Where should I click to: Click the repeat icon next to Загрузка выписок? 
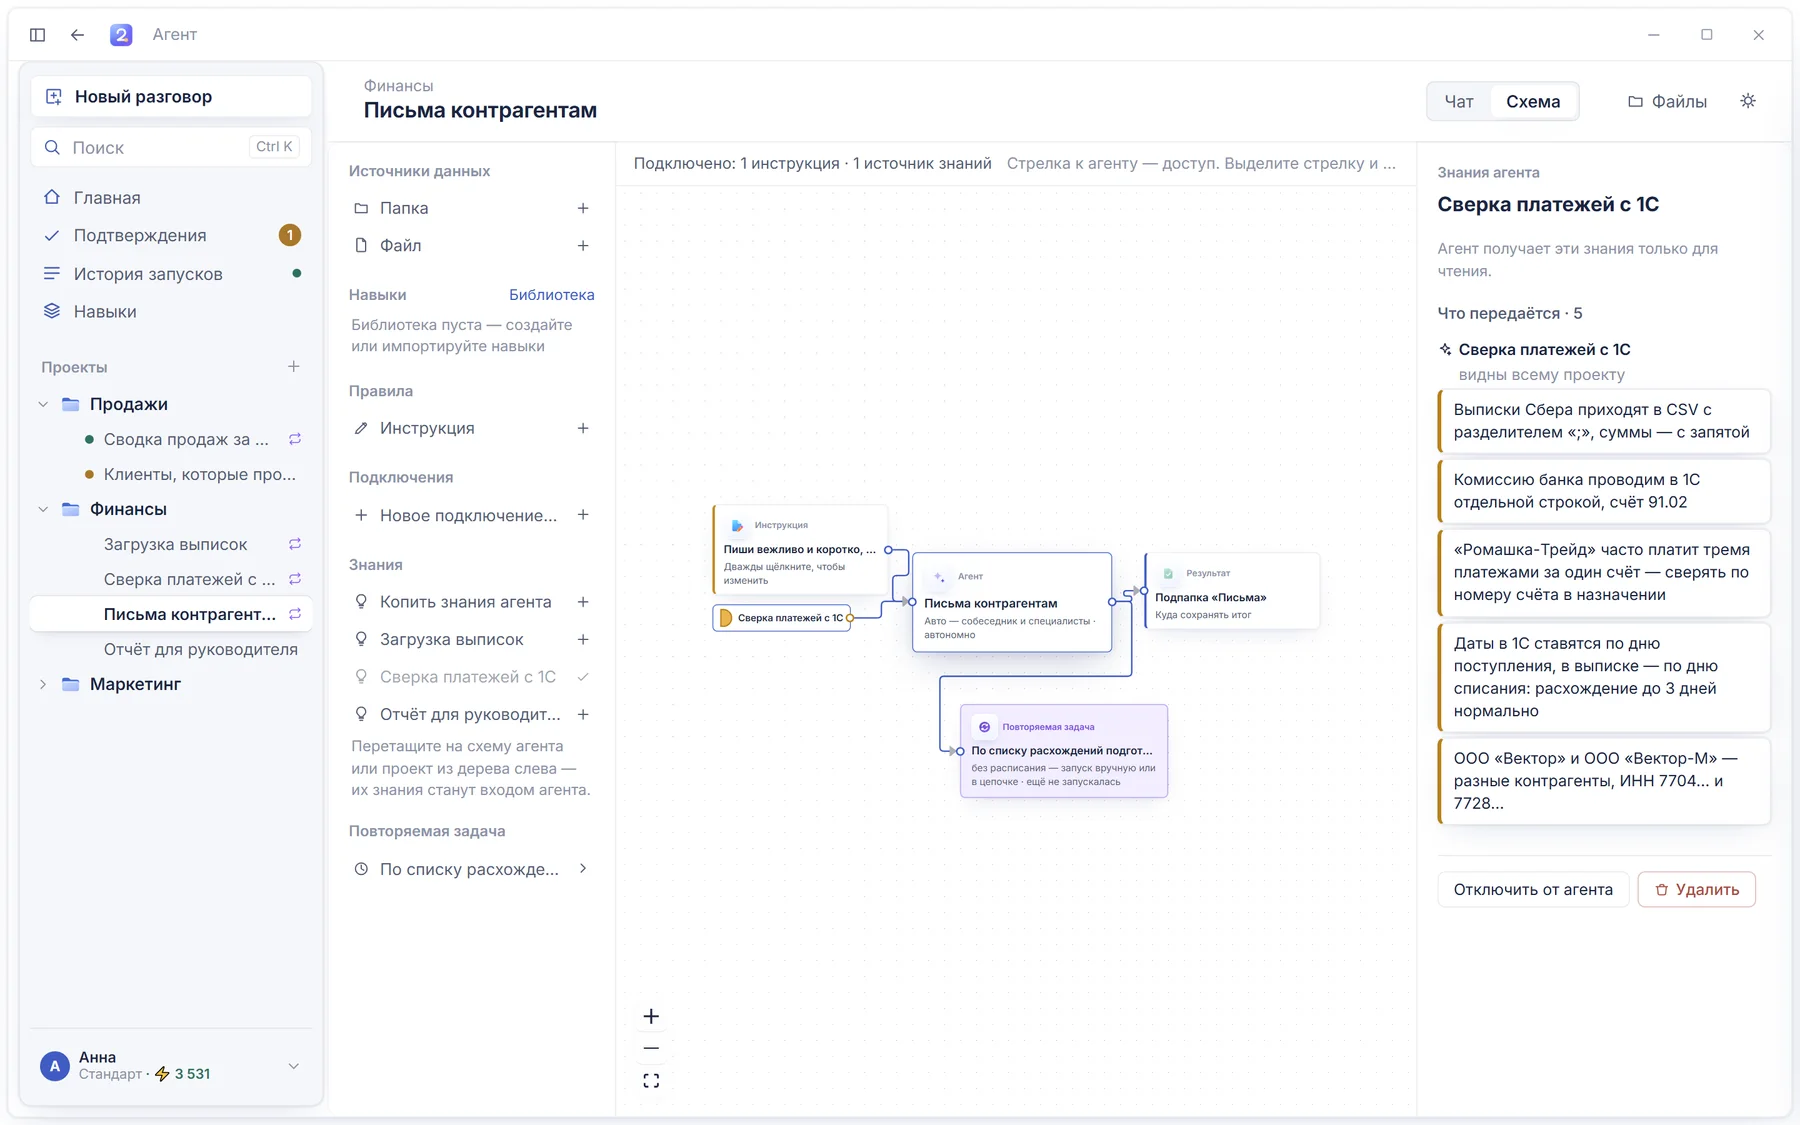(x=295, y=544)
